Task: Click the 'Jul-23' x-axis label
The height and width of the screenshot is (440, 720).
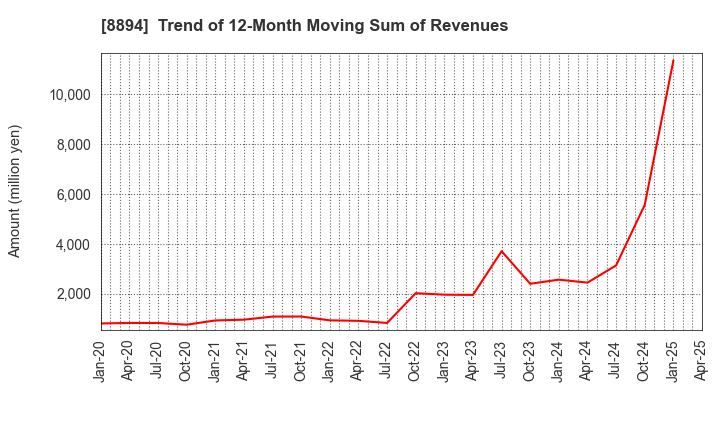Action: pyautogui.click(x=500, y=360)
